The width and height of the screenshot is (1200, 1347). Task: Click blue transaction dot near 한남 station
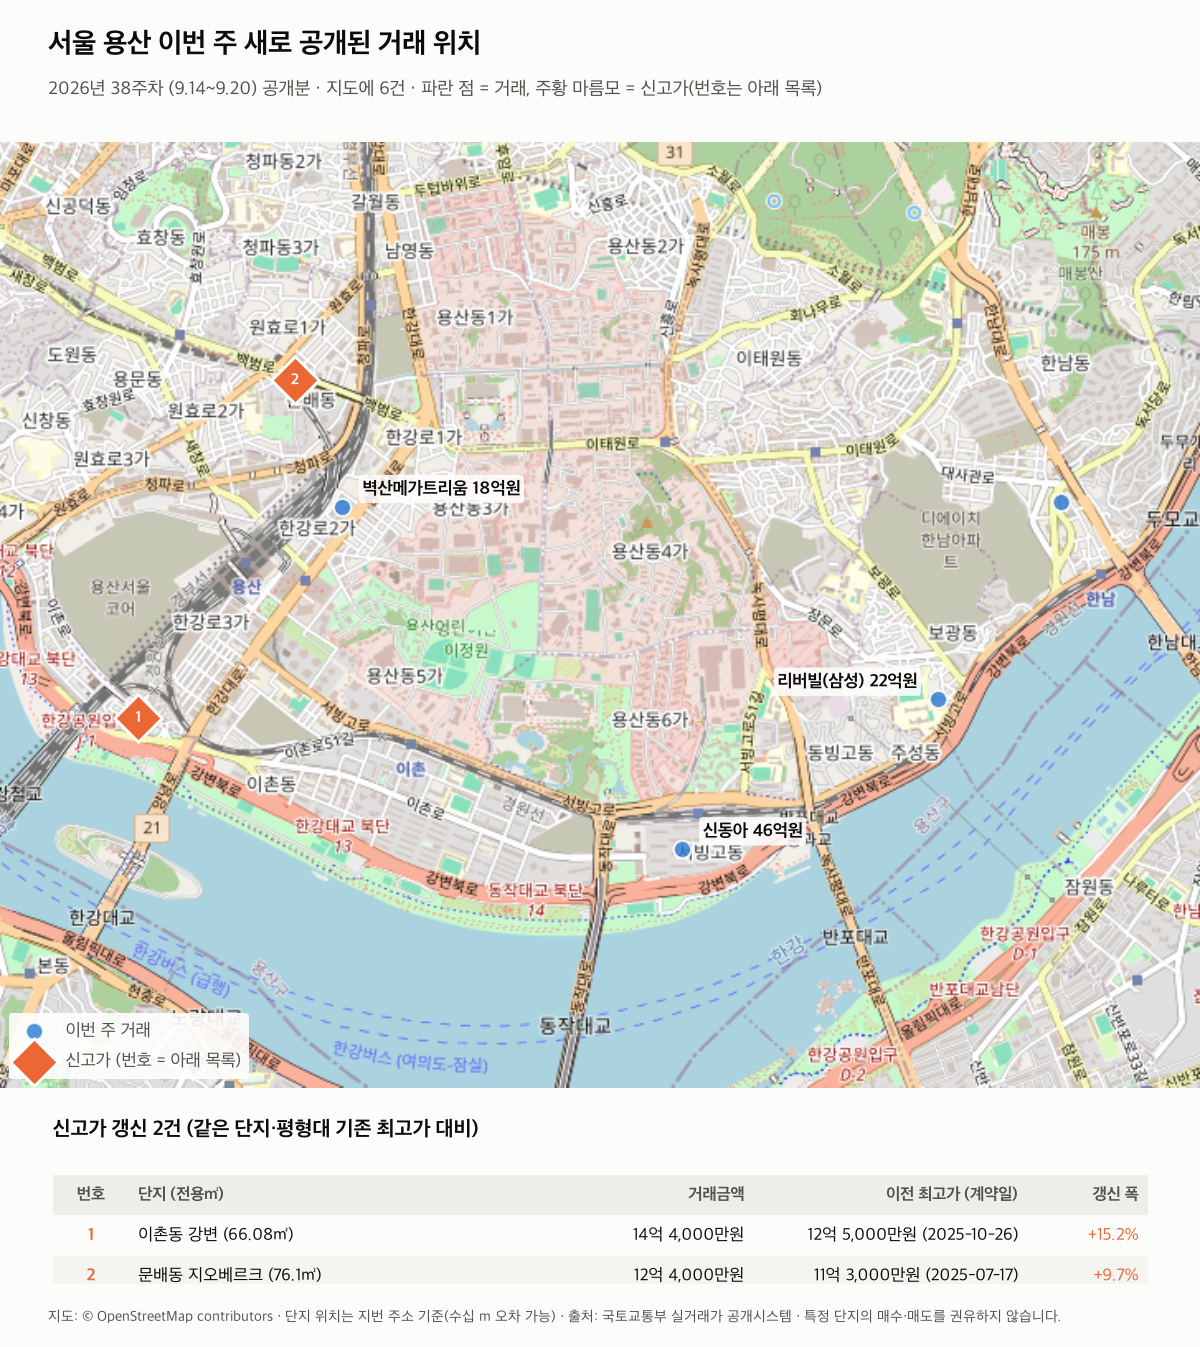1061,502
